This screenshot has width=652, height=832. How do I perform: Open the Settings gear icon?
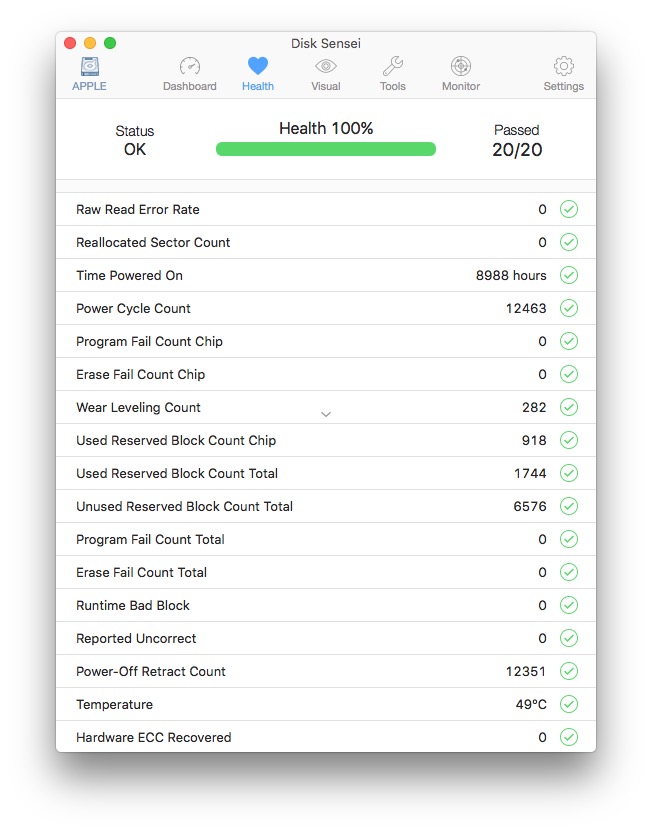pos(563,67)
